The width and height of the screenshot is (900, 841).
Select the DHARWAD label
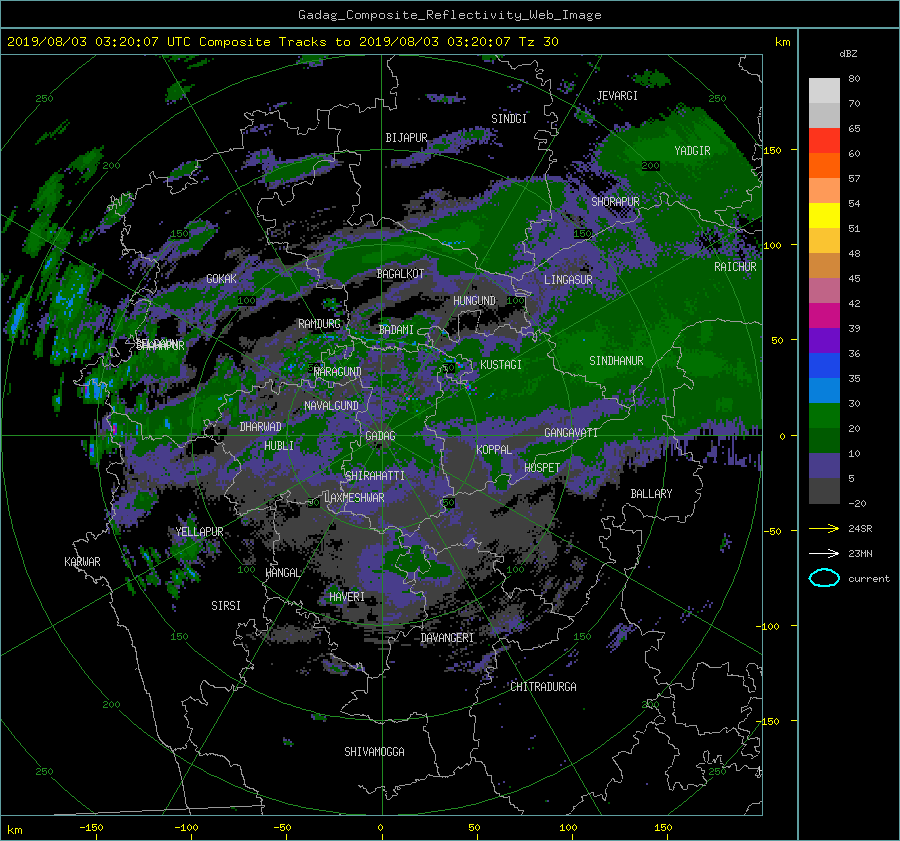tap(260, 427)
